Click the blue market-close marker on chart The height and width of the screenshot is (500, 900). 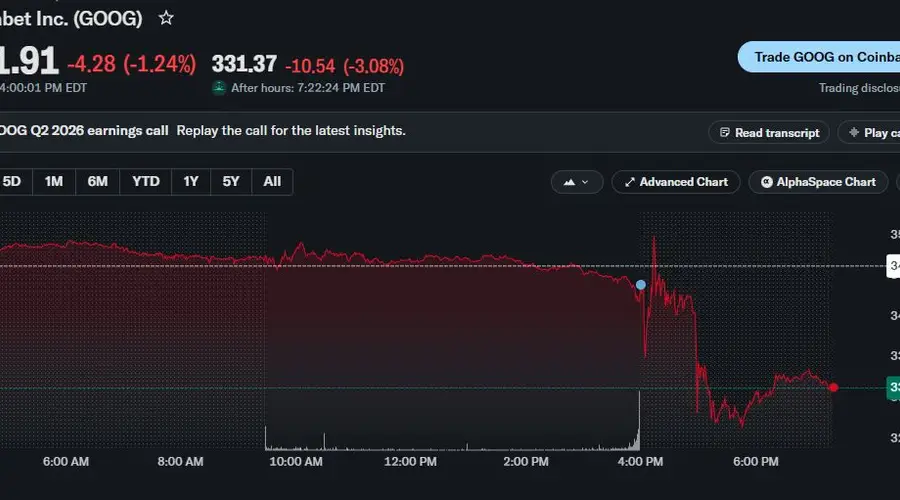641,285
